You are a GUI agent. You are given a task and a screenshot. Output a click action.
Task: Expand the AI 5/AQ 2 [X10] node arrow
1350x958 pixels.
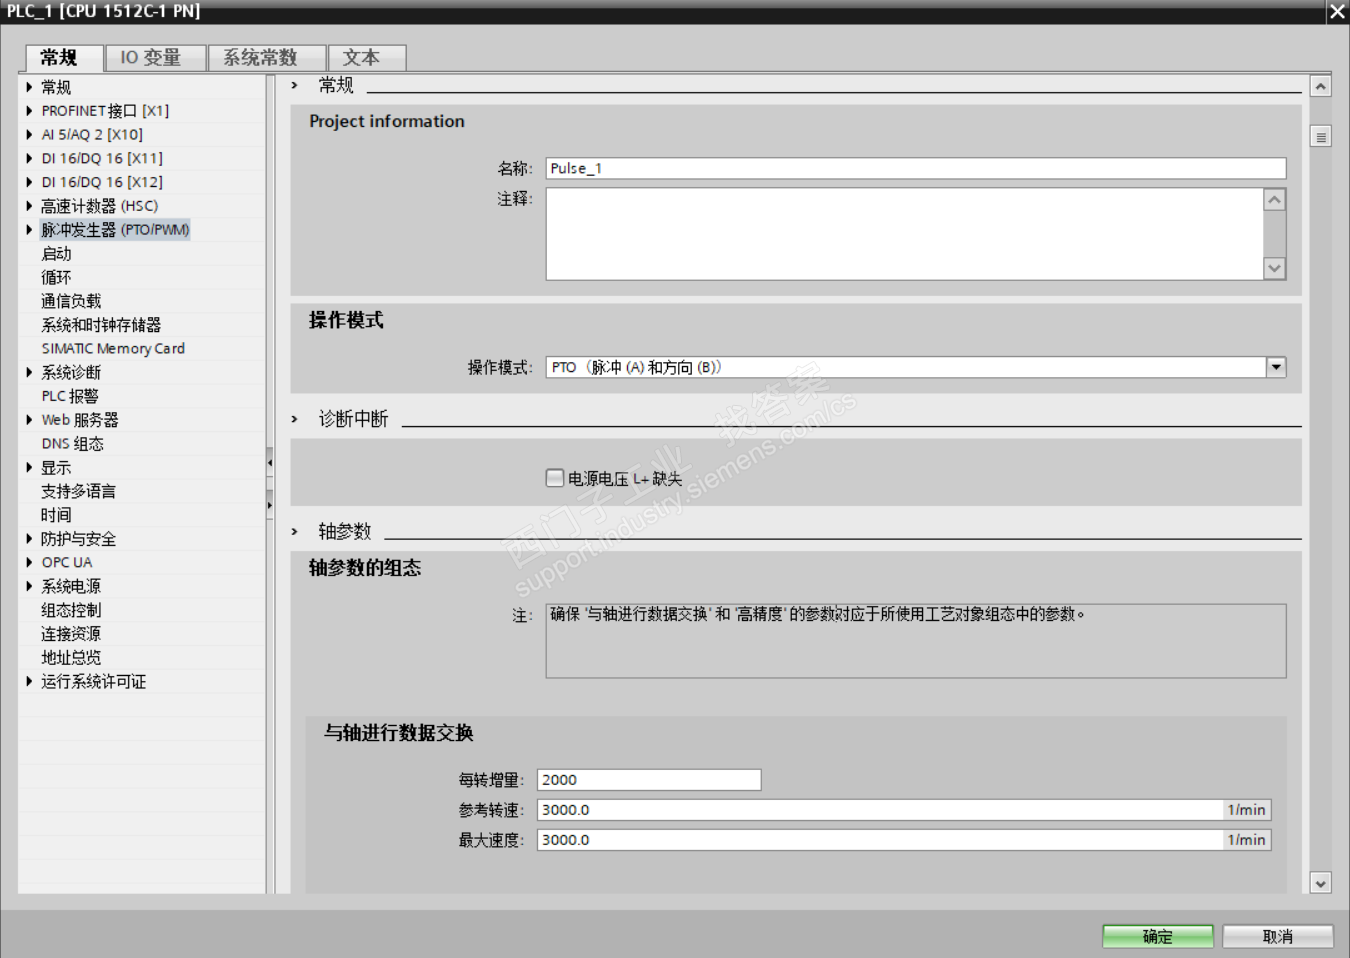[29, 135]
